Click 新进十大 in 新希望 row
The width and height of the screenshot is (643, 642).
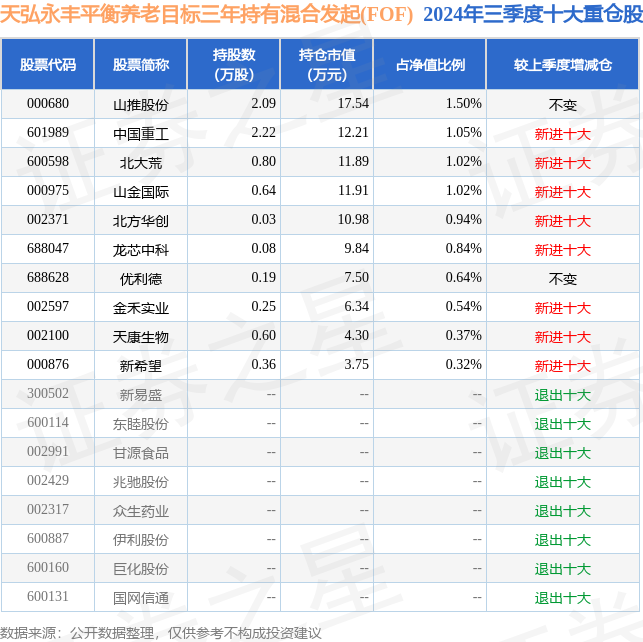tap(563, 366)
